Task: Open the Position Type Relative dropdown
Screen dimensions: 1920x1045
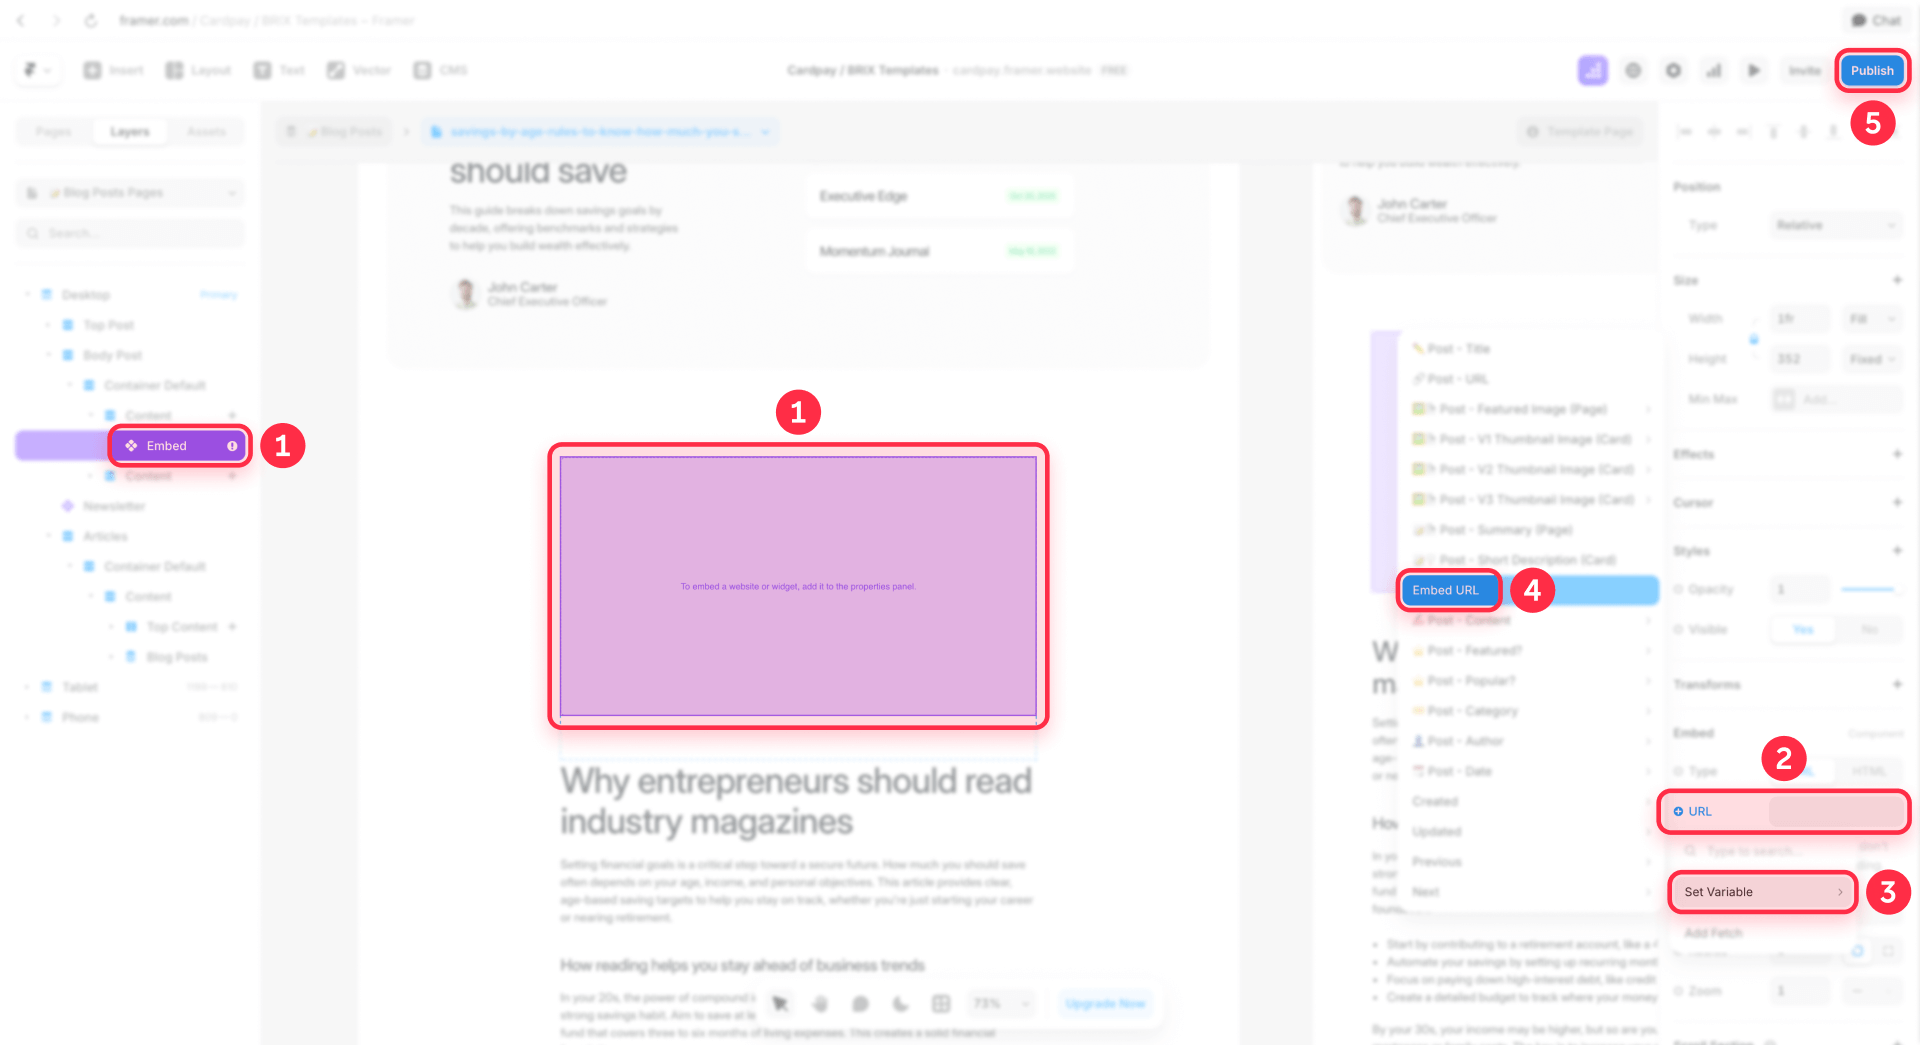Action: [1835, 225]
